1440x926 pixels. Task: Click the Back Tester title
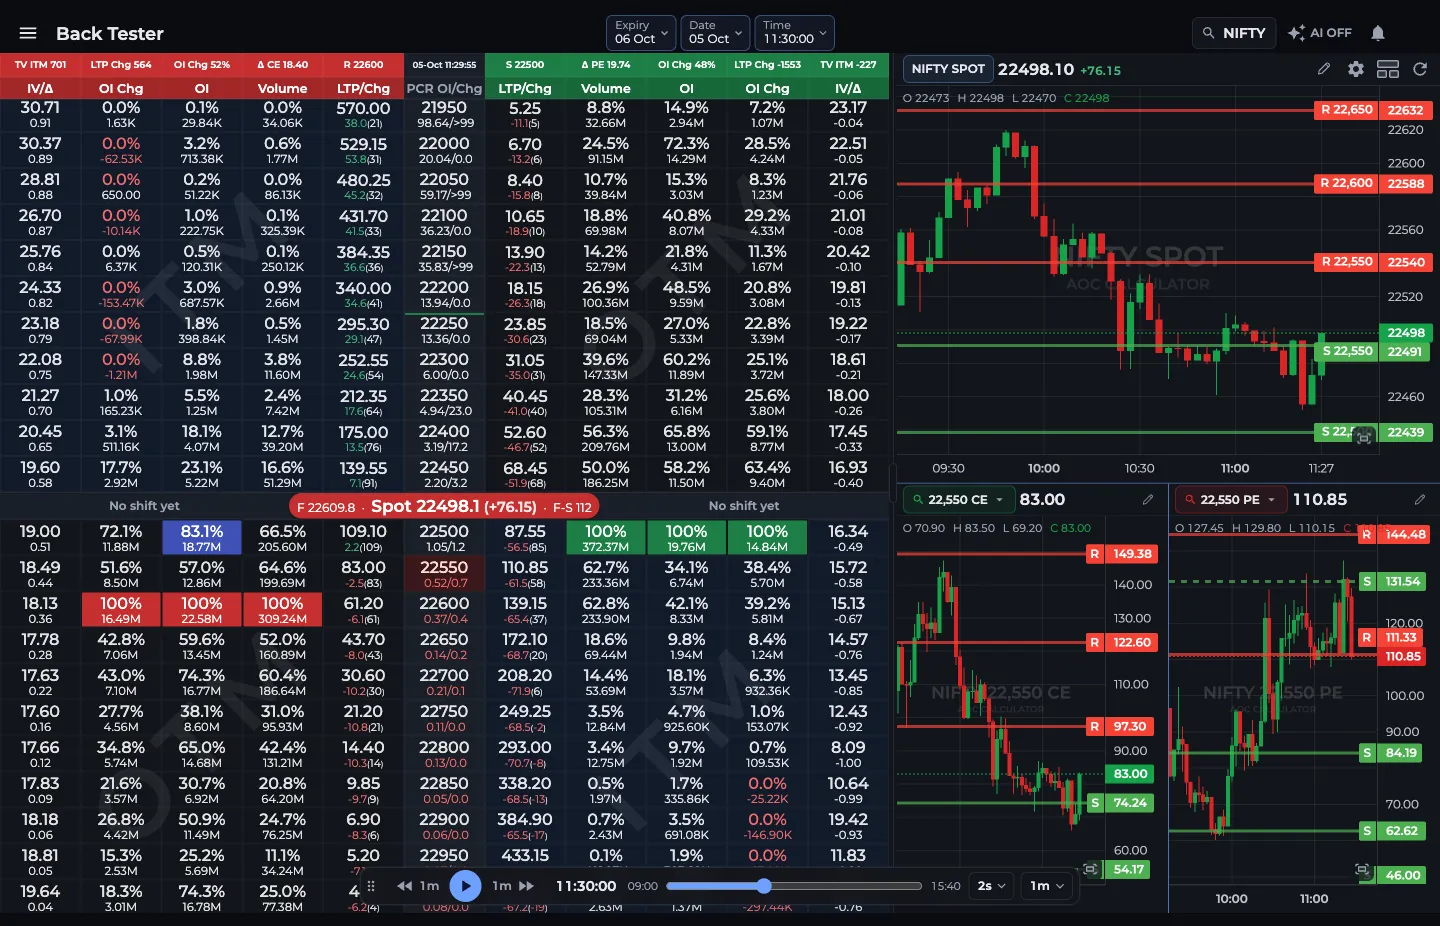click(110, 33)
